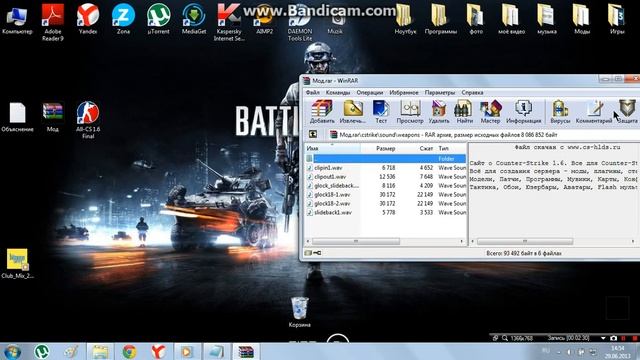The image size is (640, 360).
Task: Open the Избранное menu
Action: point(404,93)
